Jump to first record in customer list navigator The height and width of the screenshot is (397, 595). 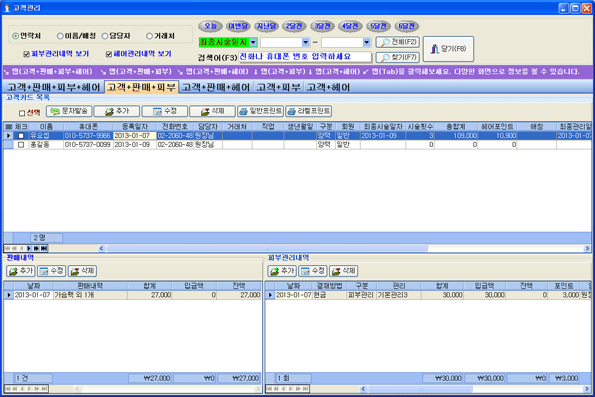[x=7, y=248]
